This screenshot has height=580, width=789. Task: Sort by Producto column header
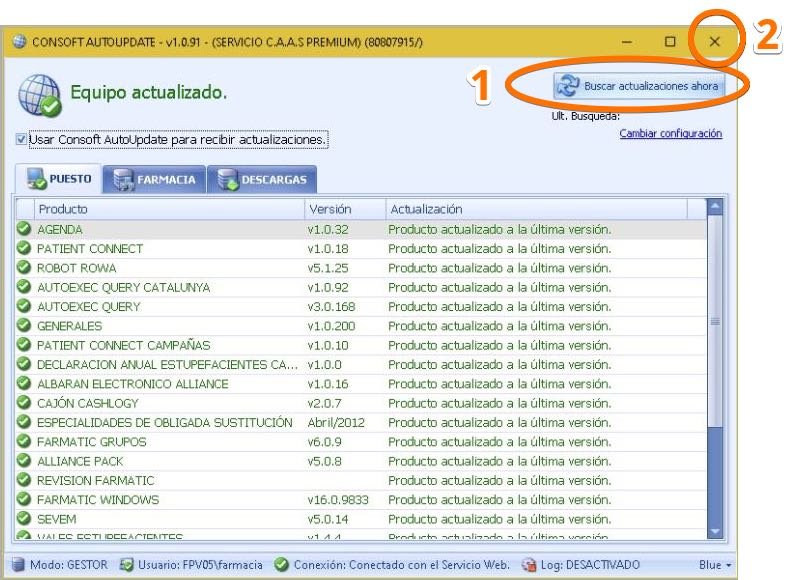coord(169,209)
